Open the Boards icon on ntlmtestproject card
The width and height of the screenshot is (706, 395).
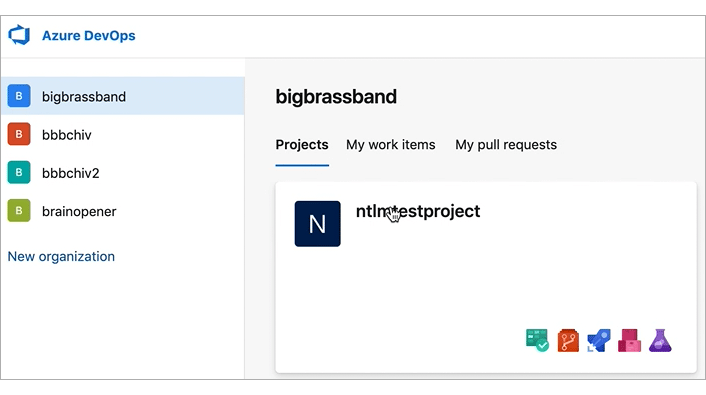pos(537,340)
